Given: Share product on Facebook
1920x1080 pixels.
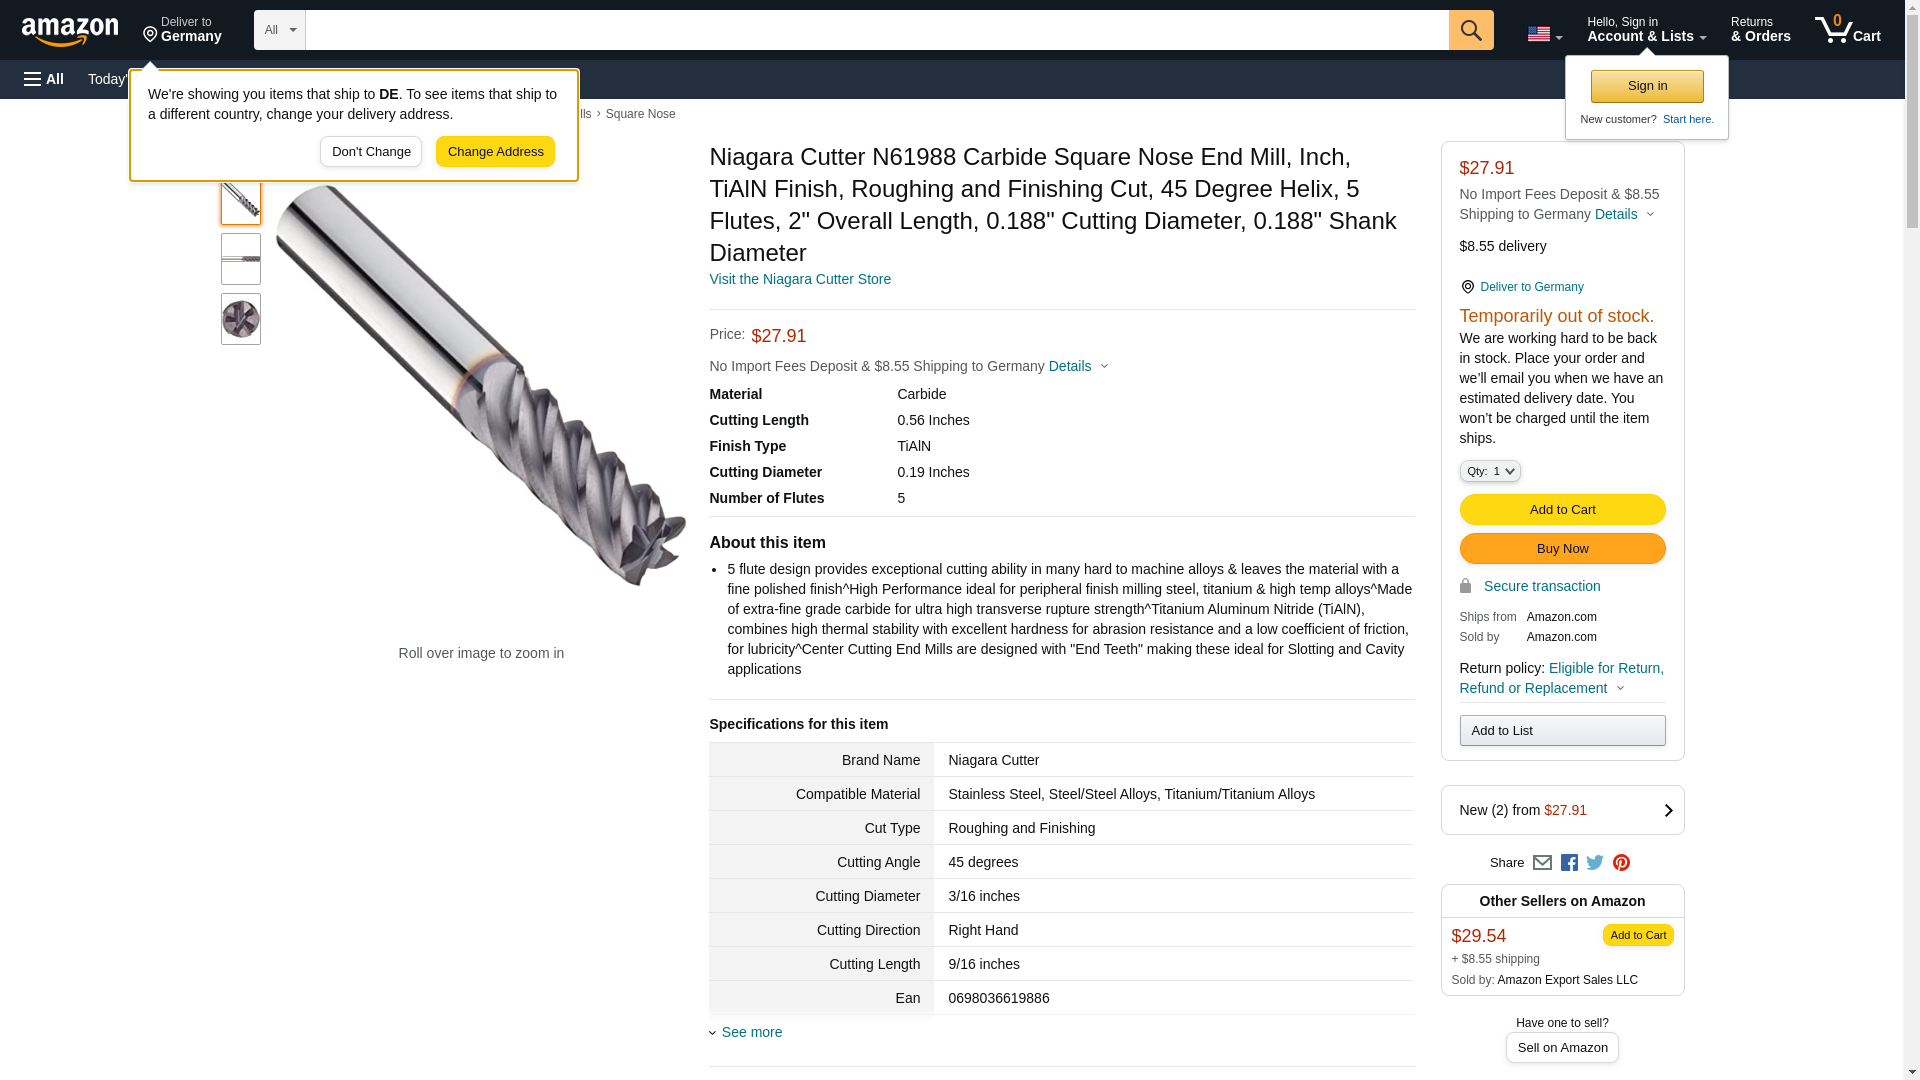Looking at the screenshot, I should point(1569,863).
